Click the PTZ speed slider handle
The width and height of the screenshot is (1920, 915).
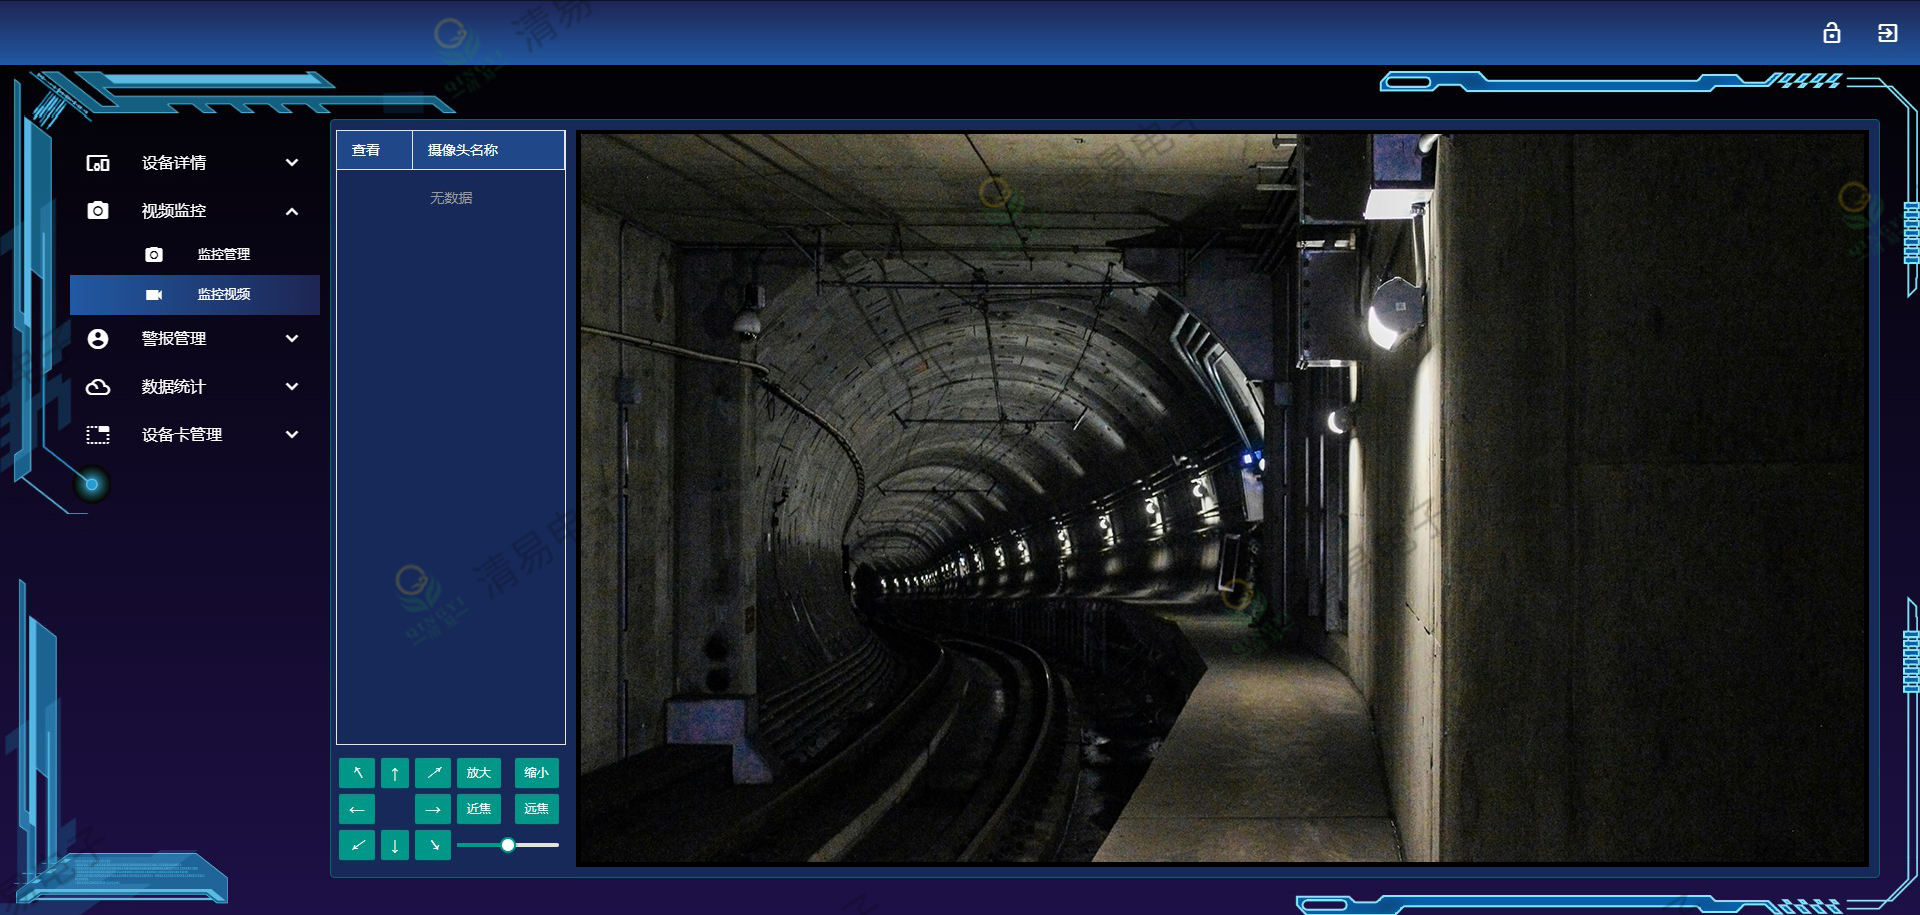[x=508, y=845]
